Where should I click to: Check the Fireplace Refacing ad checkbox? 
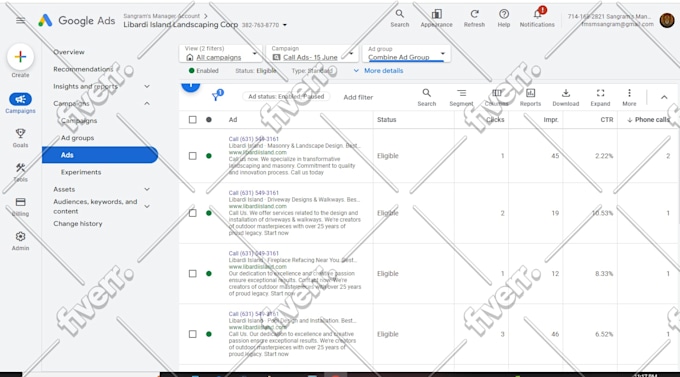193,273
